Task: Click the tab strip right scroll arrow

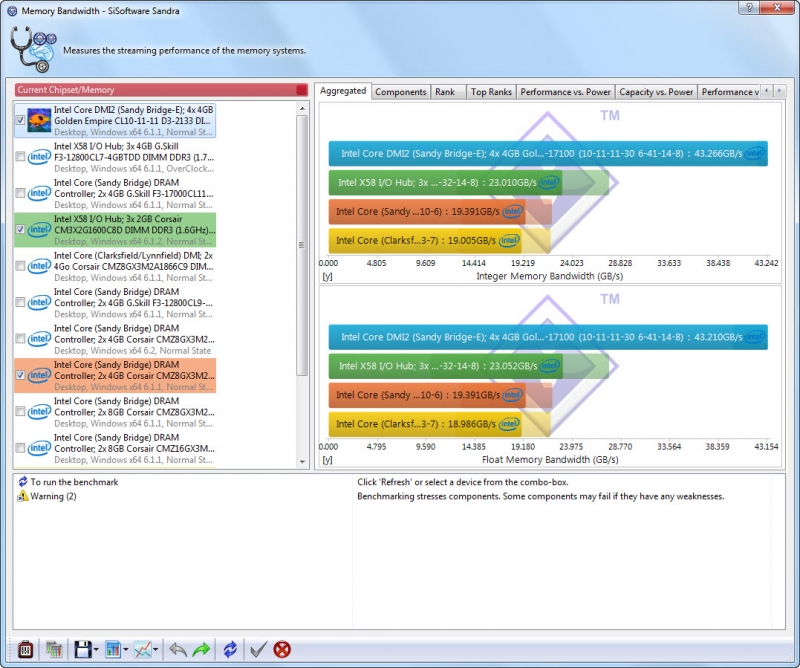Action: pyautogui.click(x=779, y=91)
